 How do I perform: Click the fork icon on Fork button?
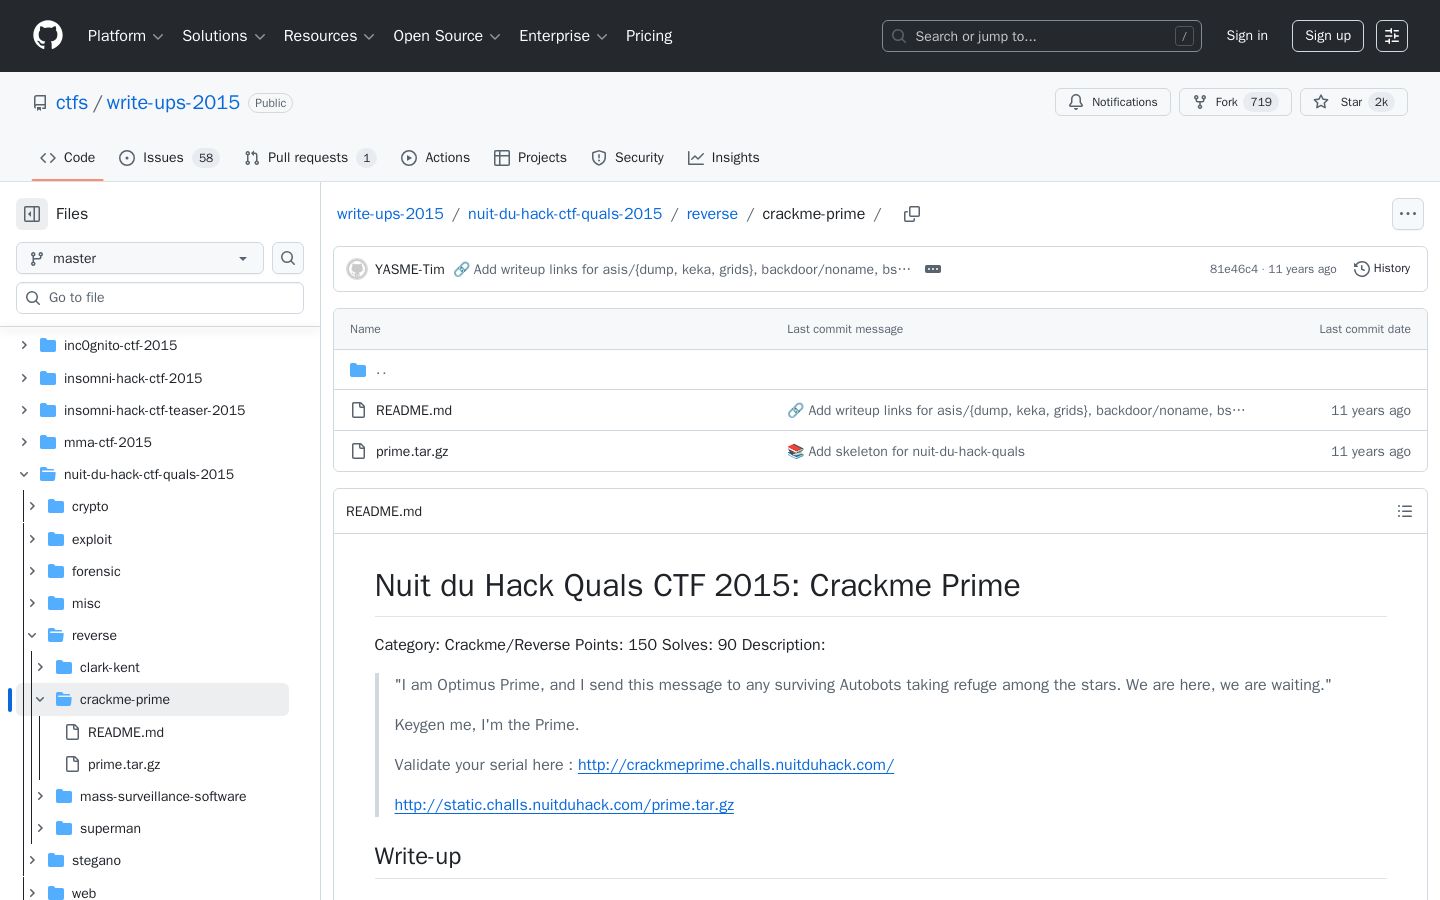pyautogui.click(x=1200, y=102)
